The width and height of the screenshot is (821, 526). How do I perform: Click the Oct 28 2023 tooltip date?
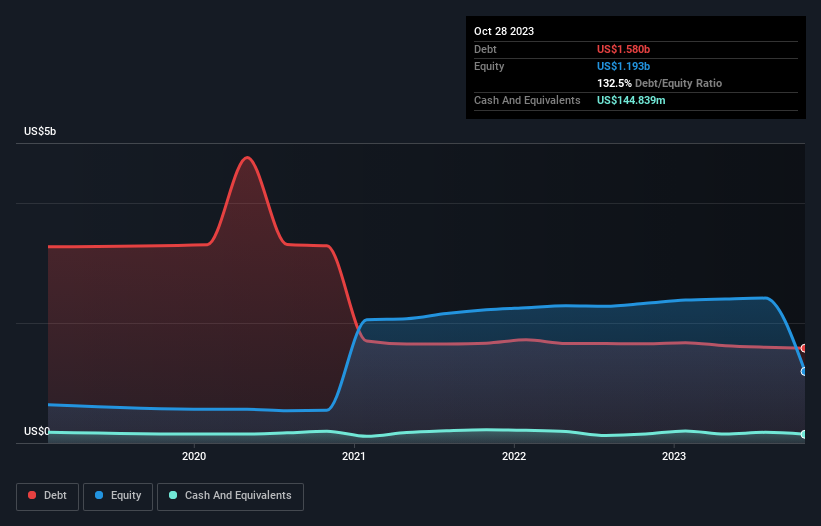click(x=504, y=31)
